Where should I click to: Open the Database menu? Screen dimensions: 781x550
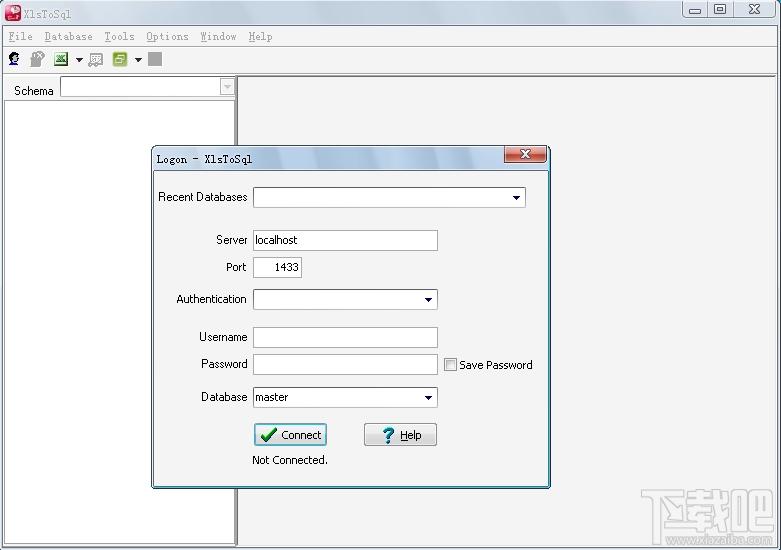(68, 36)
